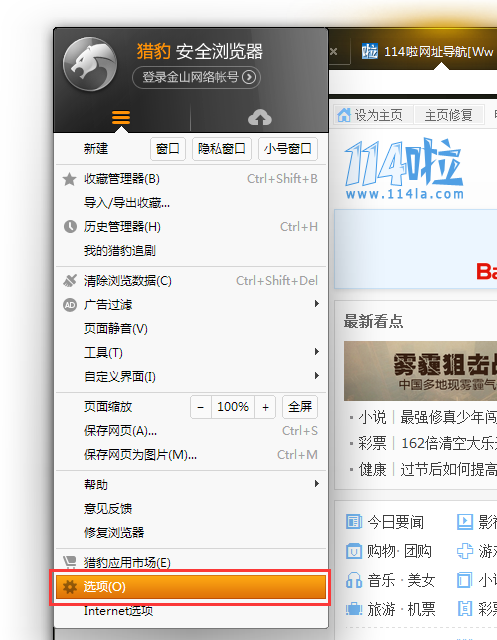Expand the 工具(T) submenu arrow
497x640 pixels.
[317, 352]
